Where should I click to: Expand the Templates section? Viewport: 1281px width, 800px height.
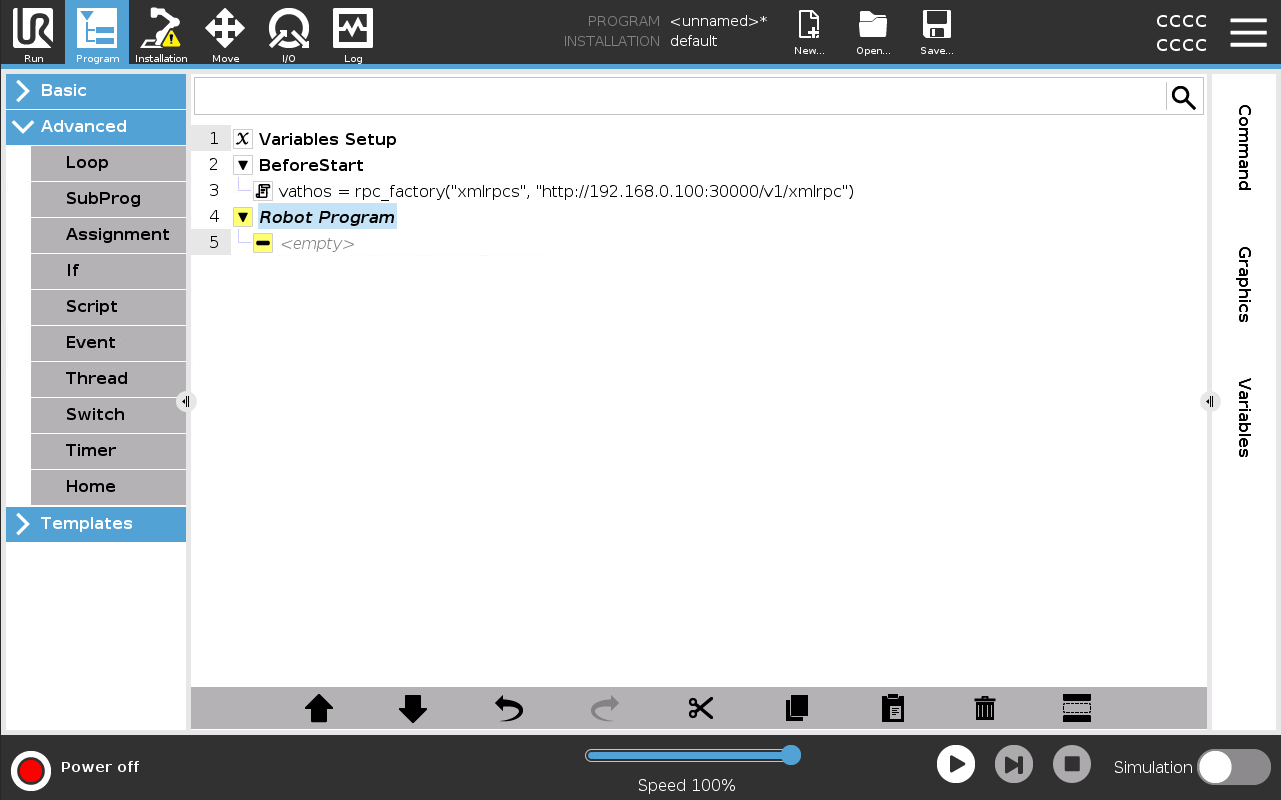[x=95, y=523]
